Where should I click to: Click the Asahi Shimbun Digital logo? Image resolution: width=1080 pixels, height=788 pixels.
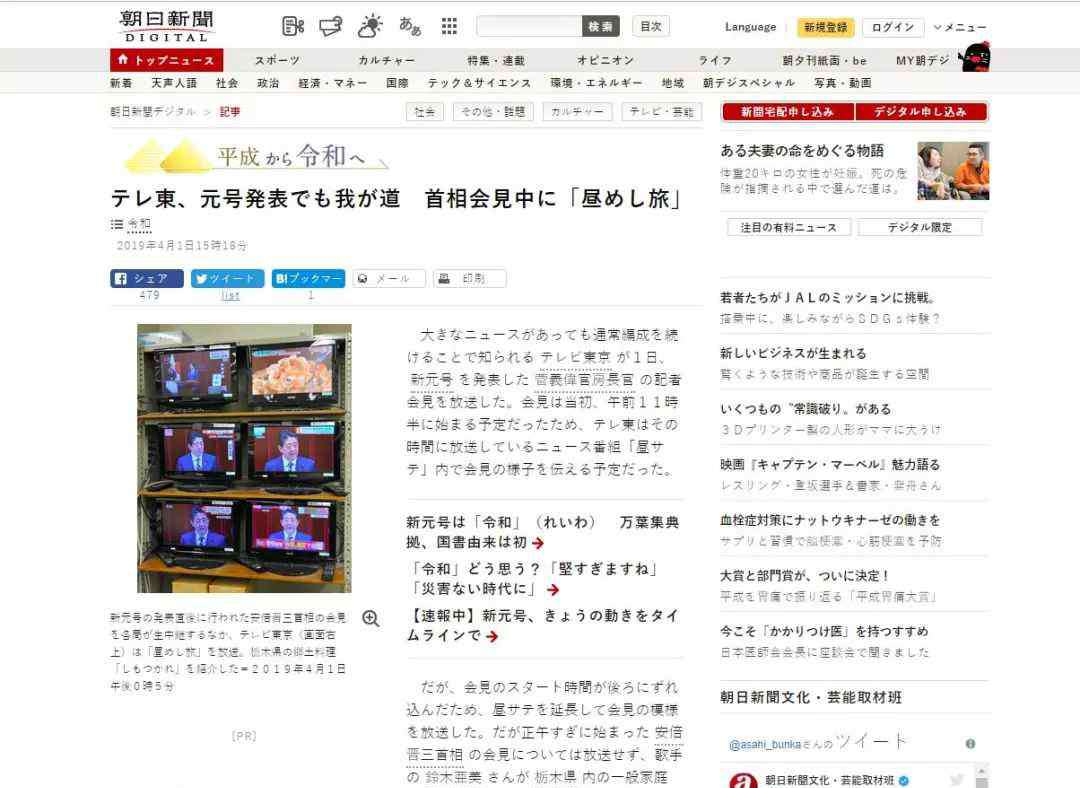click(166, 26)
